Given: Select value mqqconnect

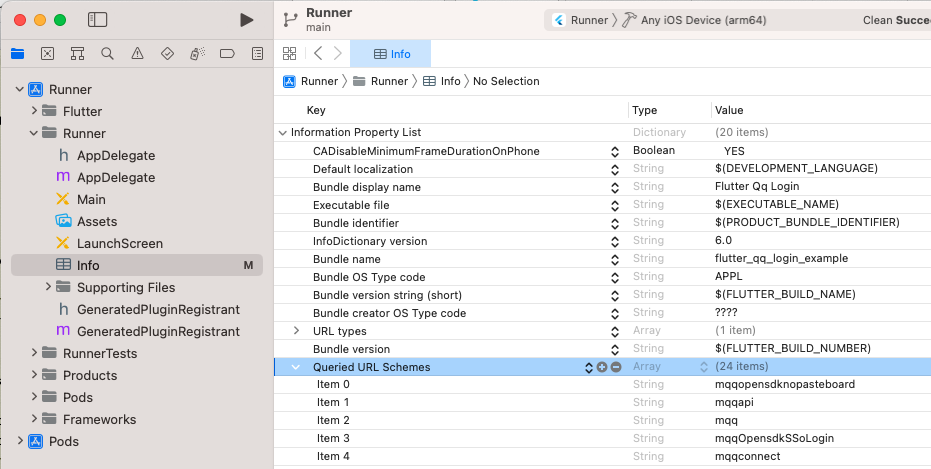Looking at the screenshot, I should [x=748, y=457].
